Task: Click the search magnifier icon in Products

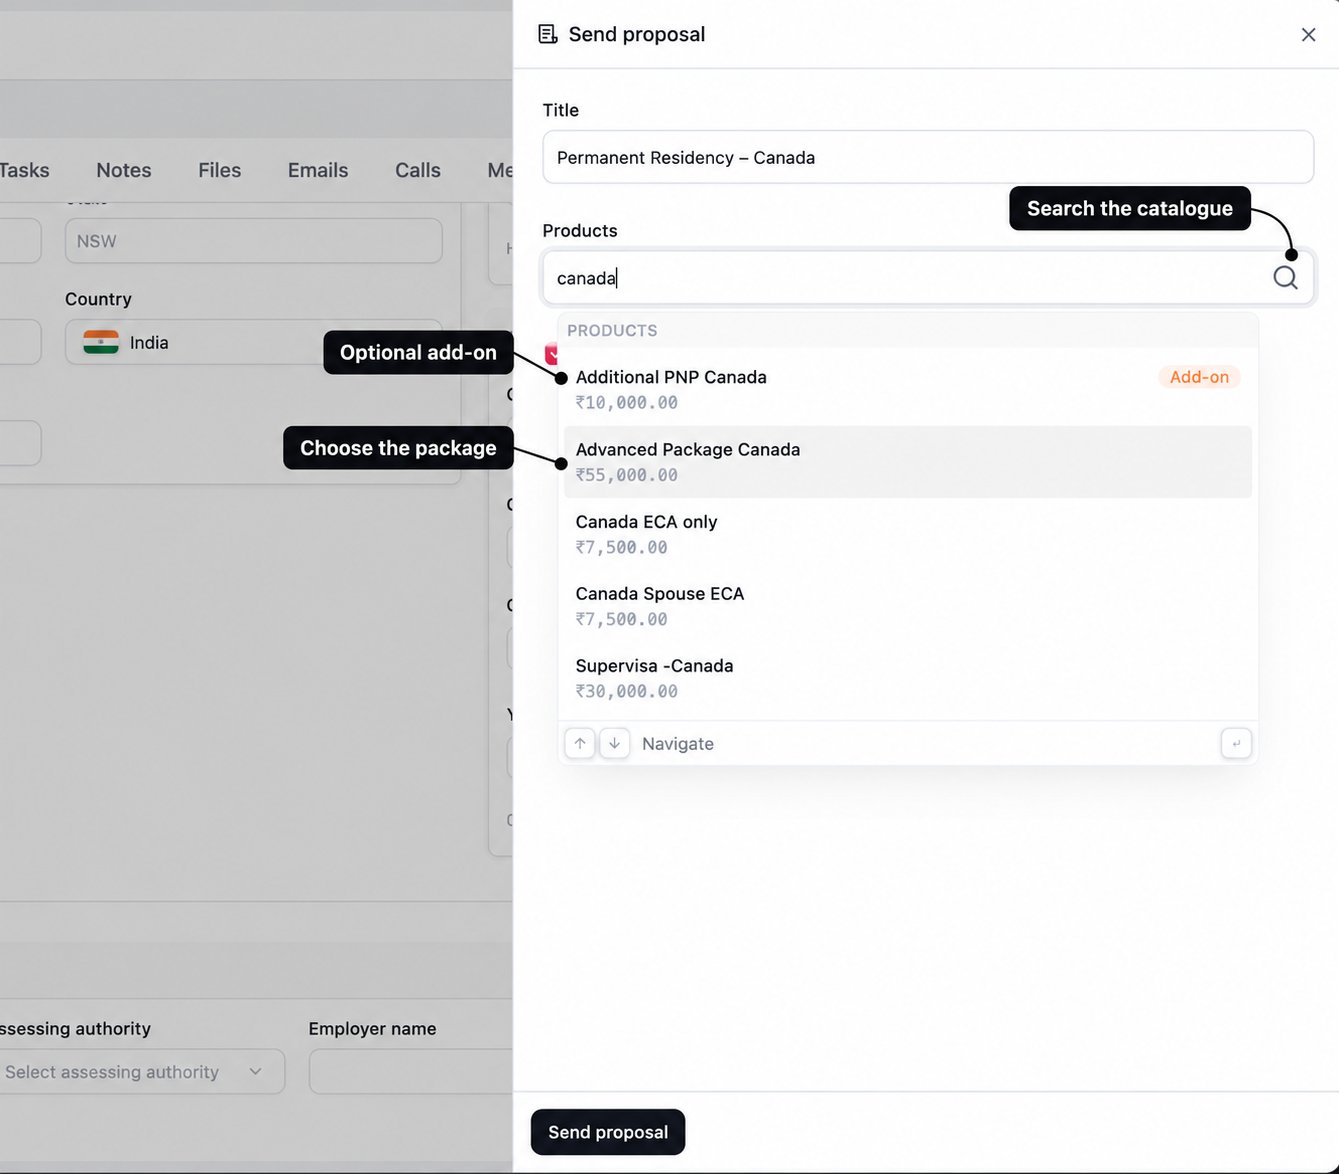Action: click(x=1285, y=278)
